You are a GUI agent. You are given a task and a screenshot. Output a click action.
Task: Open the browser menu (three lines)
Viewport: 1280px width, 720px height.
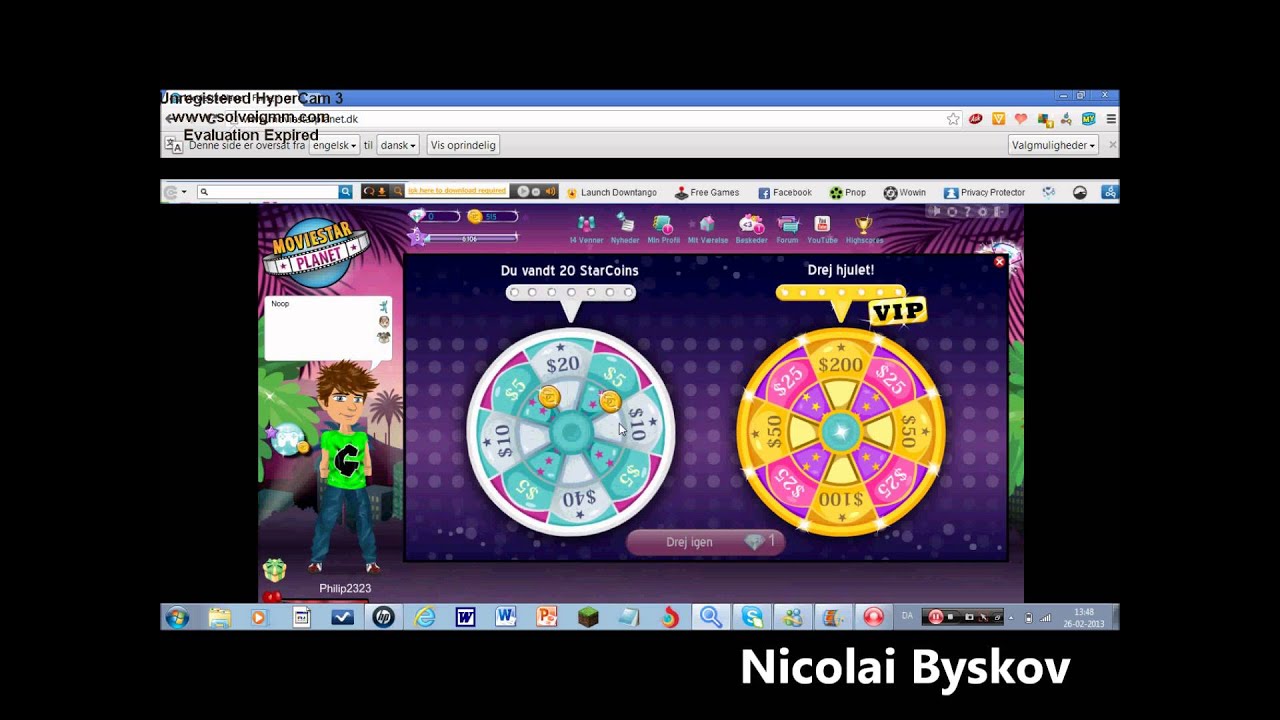(x=1111, y=119)
